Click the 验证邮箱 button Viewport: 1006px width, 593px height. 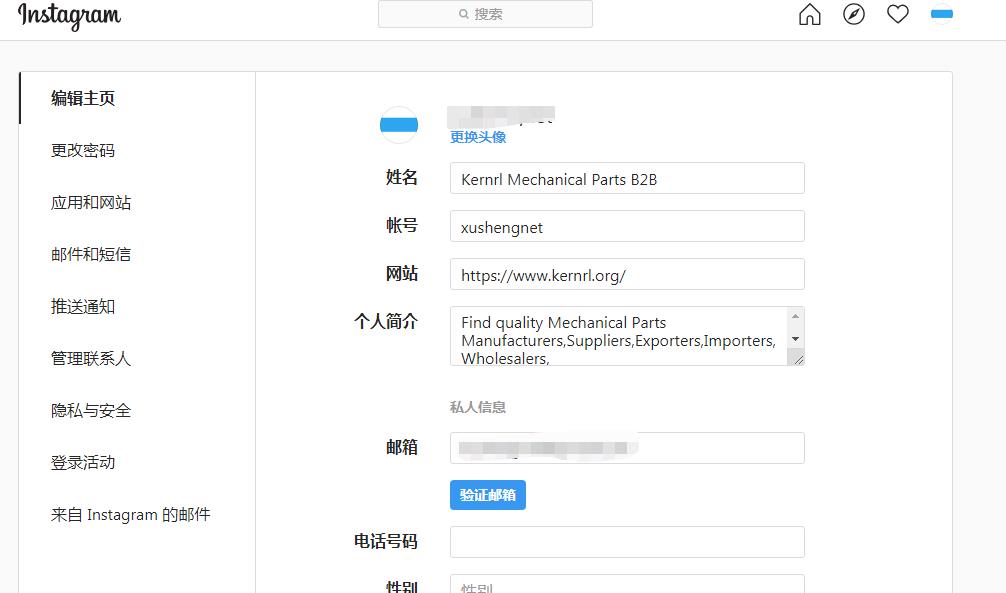pyautogui.click(x=488, y=494)
